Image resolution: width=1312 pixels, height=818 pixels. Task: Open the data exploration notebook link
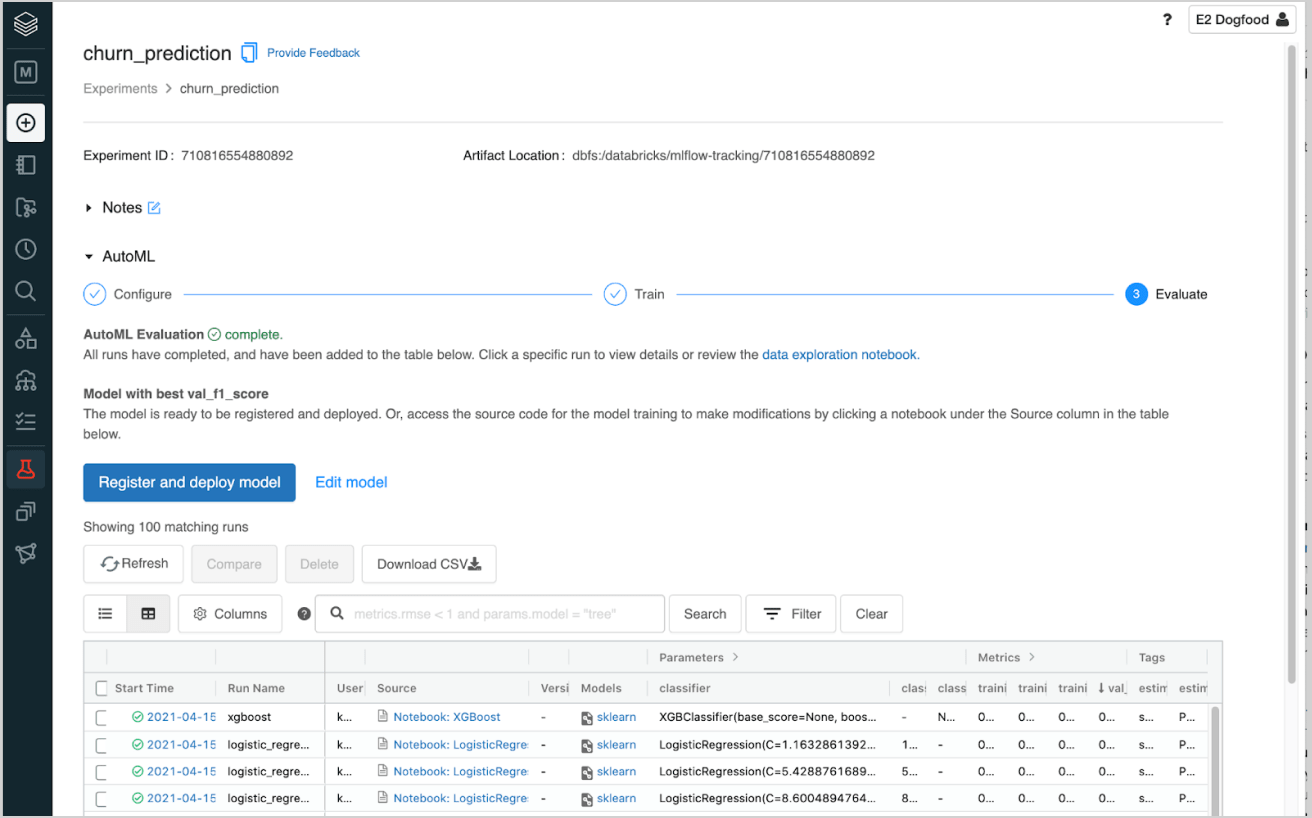coord(840,354)
